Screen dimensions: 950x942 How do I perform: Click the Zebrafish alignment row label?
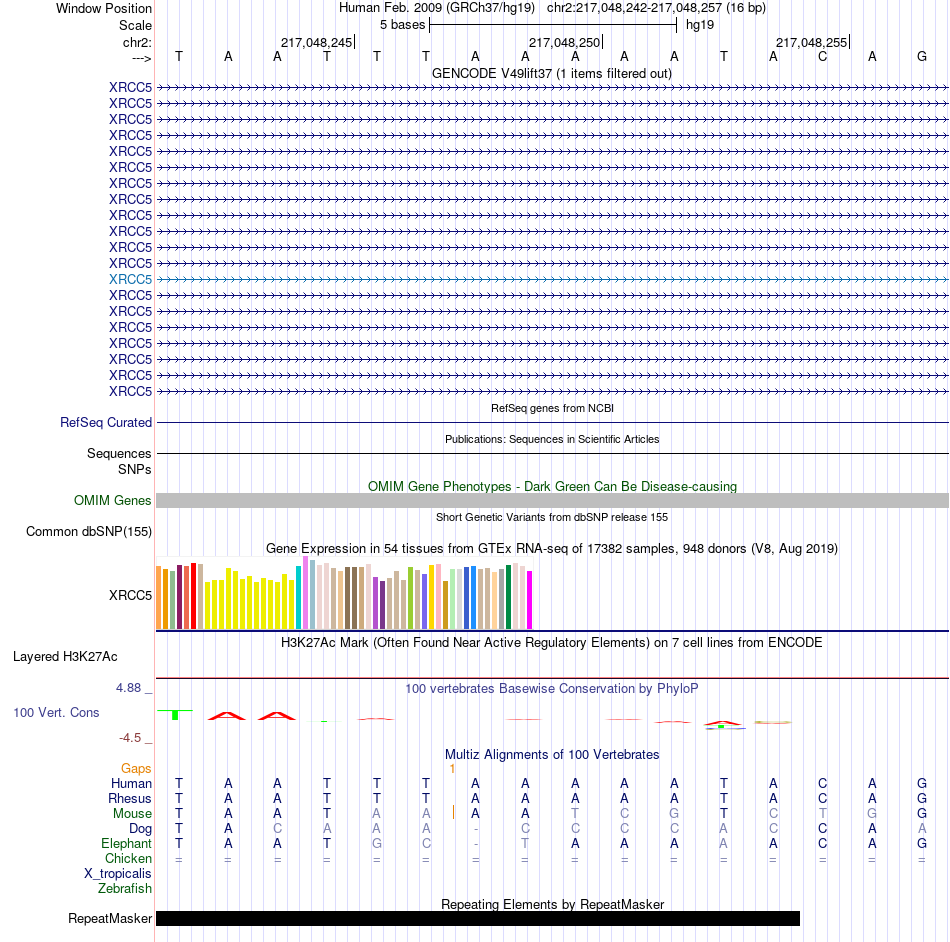125,888
